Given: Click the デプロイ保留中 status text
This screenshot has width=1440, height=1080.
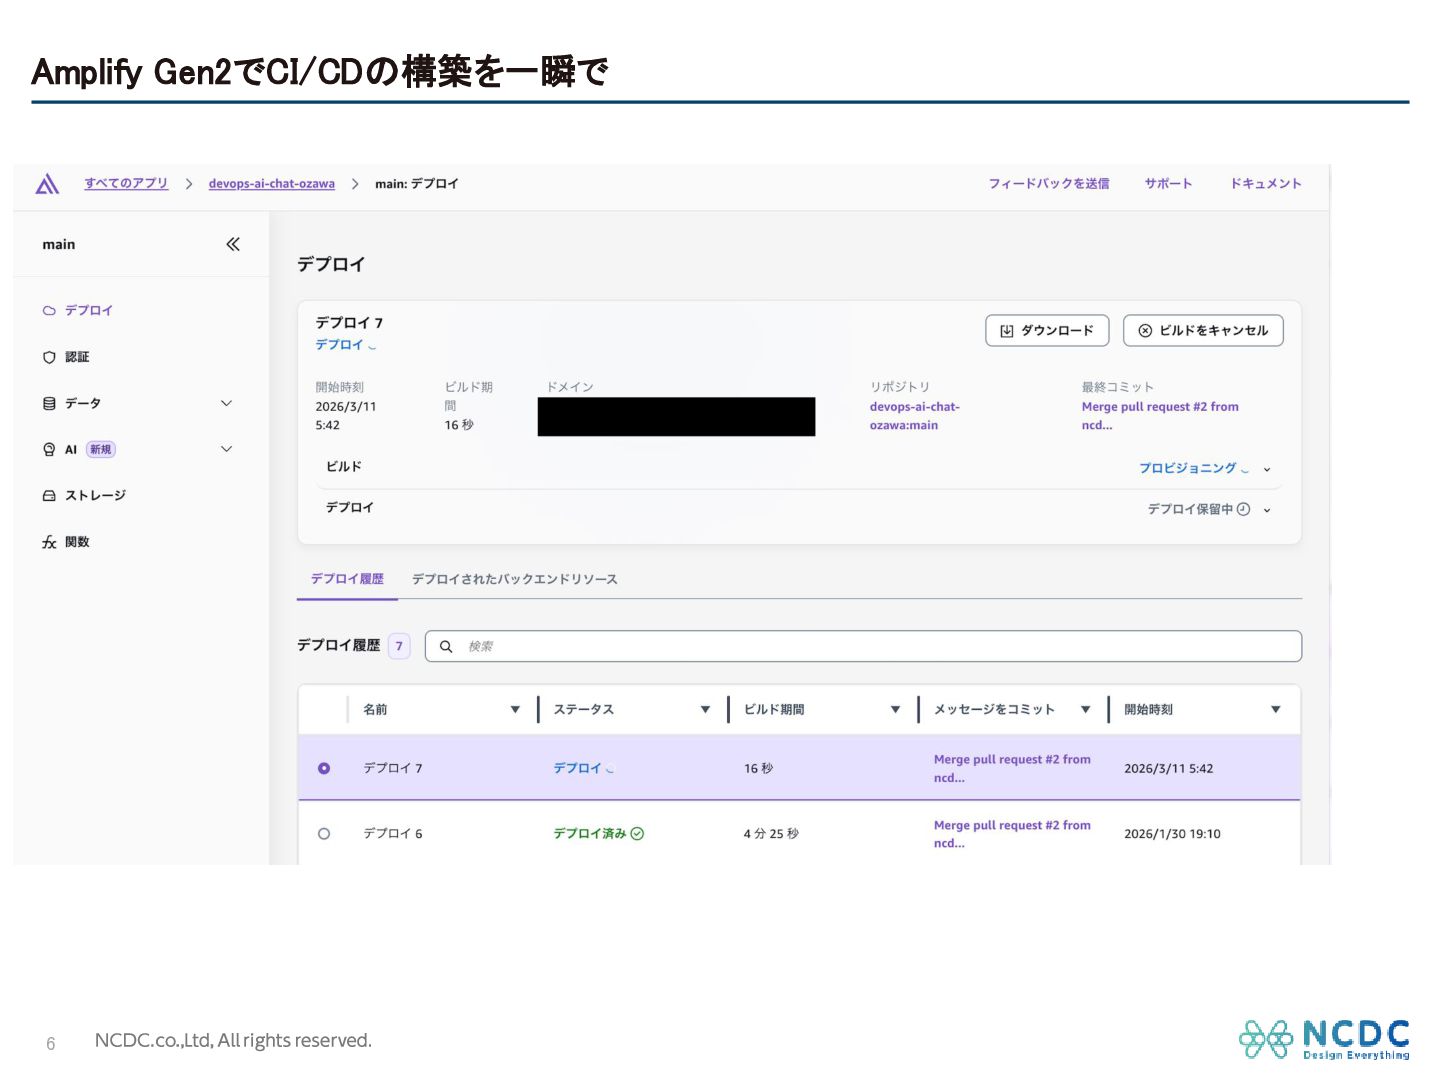Looking at the screenshot, I should (1190, 509).
